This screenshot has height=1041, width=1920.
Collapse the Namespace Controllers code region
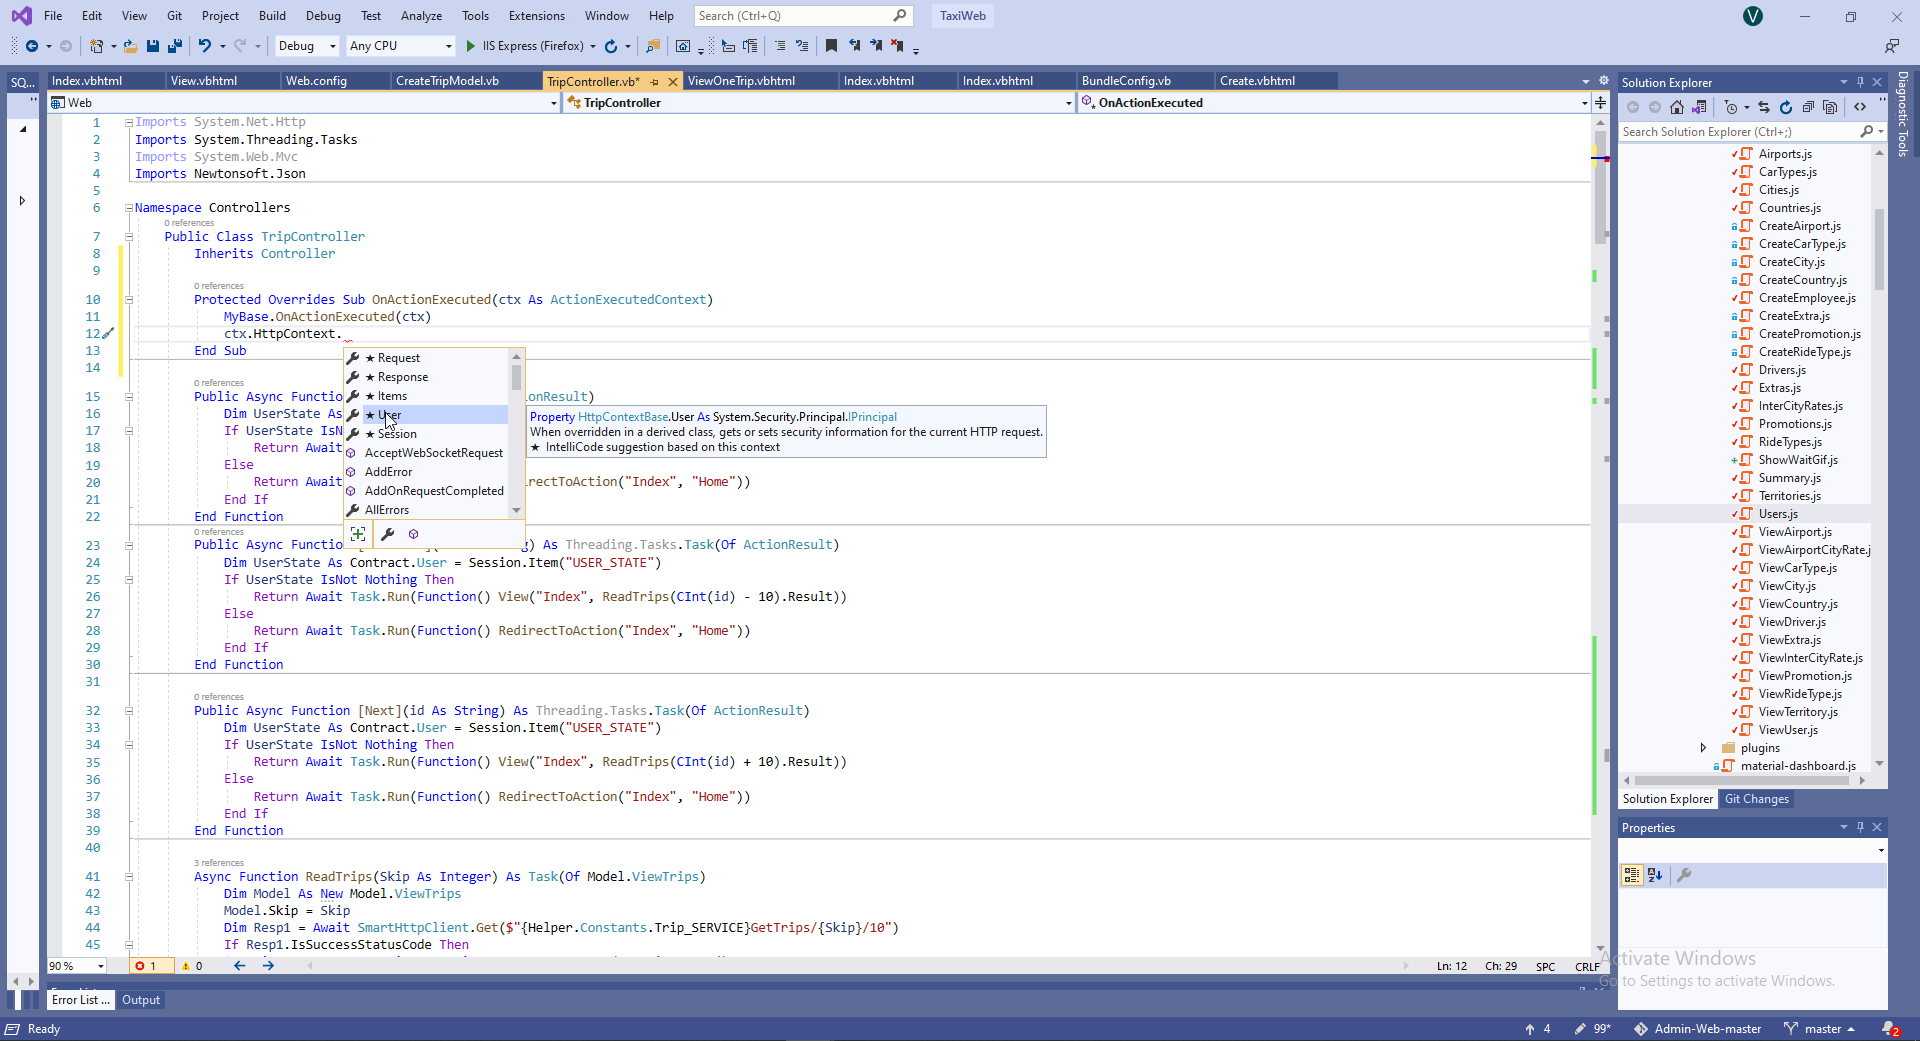[129, 208]
